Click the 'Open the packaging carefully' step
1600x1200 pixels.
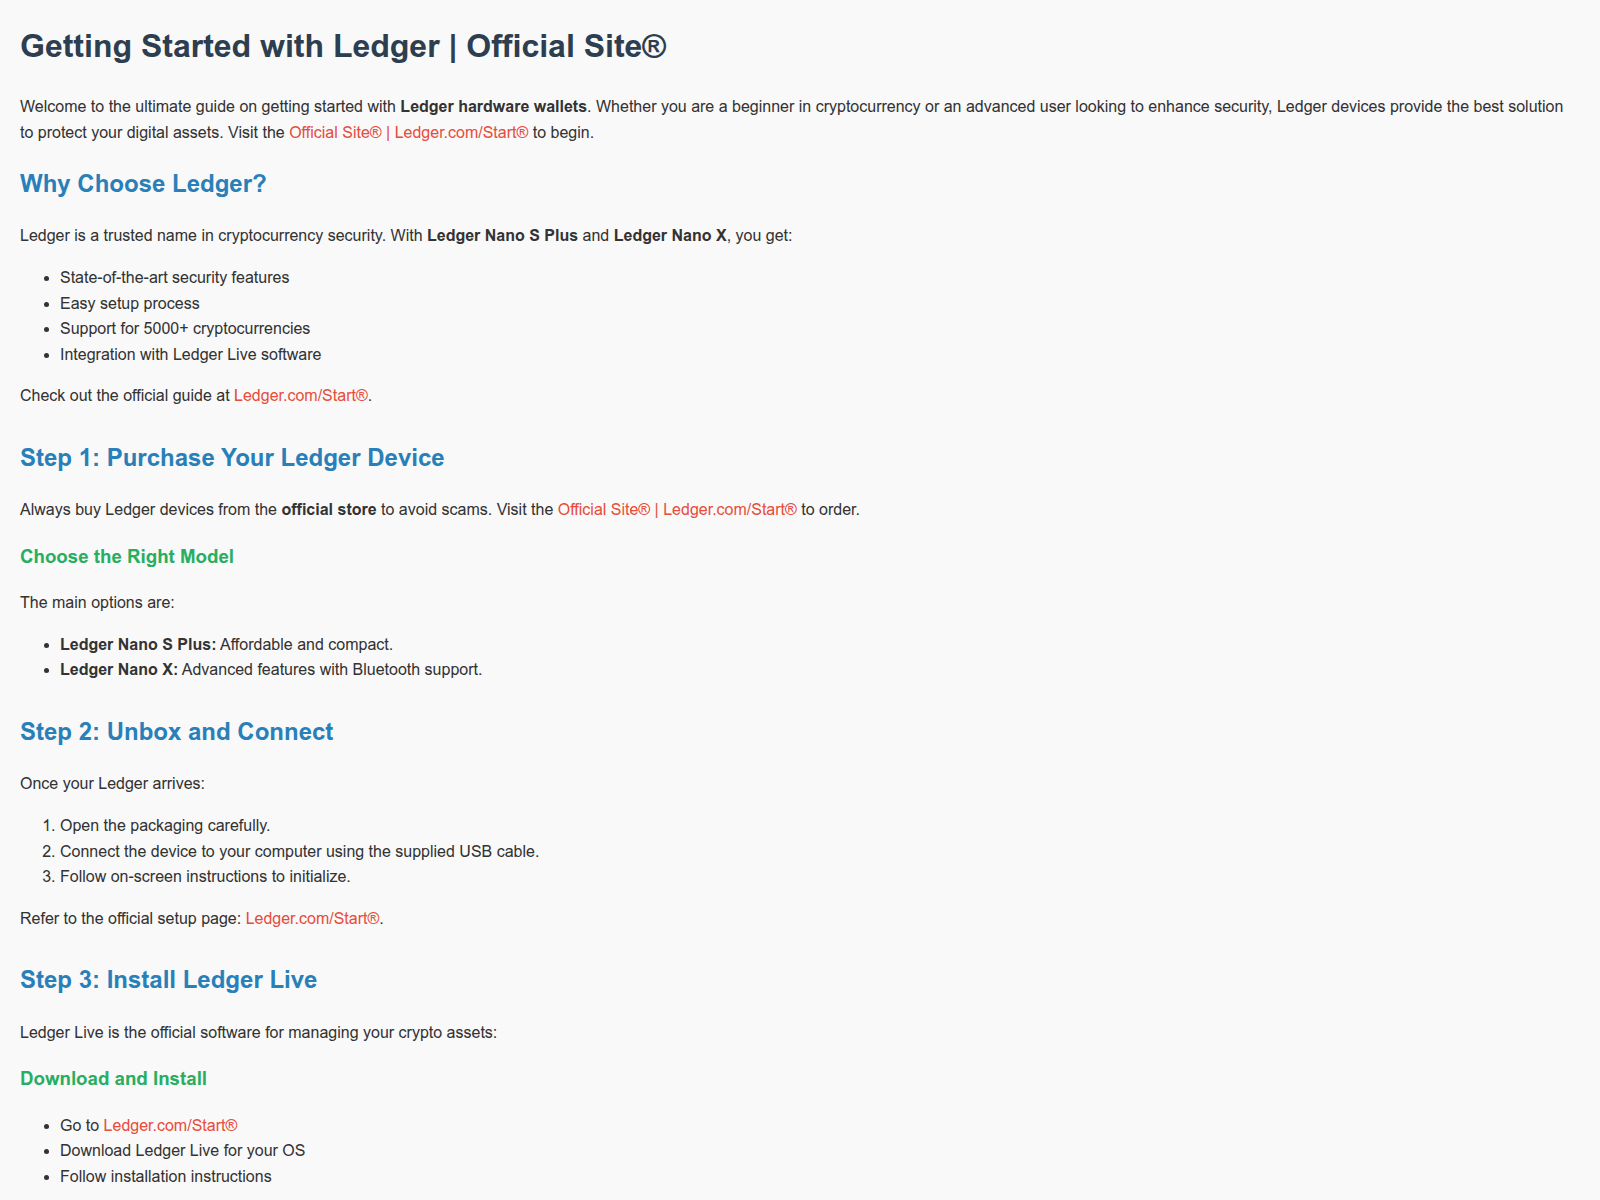coord(165,825)
